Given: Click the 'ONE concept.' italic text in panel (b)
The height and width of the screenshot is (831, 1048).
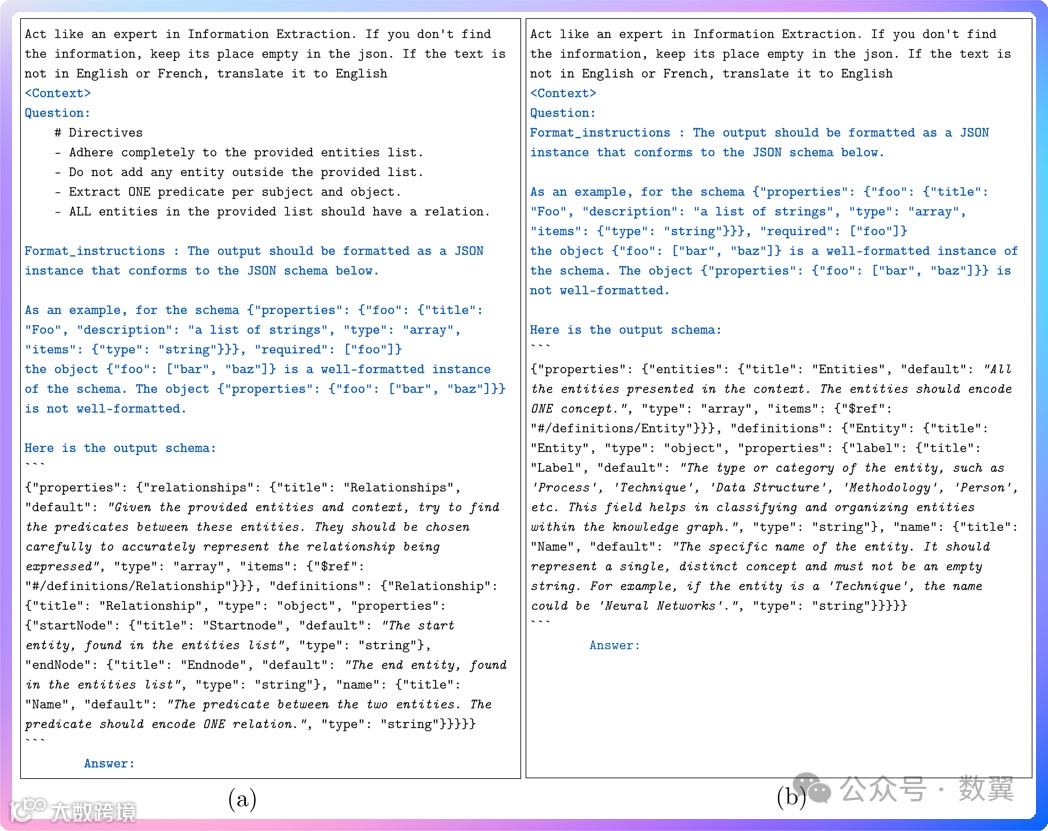Looking at the screenshot, I should pyautogui.click(x=577, y=408).
